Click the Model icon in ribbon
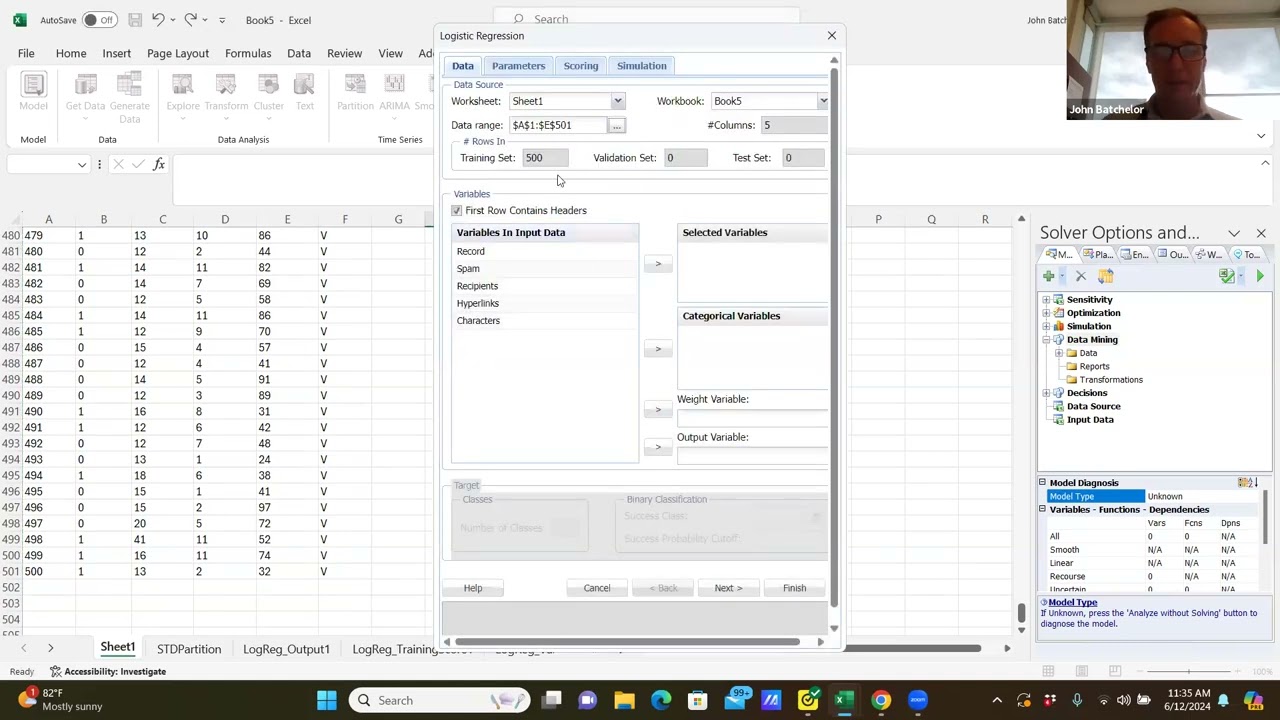 [x=33, y=92]
